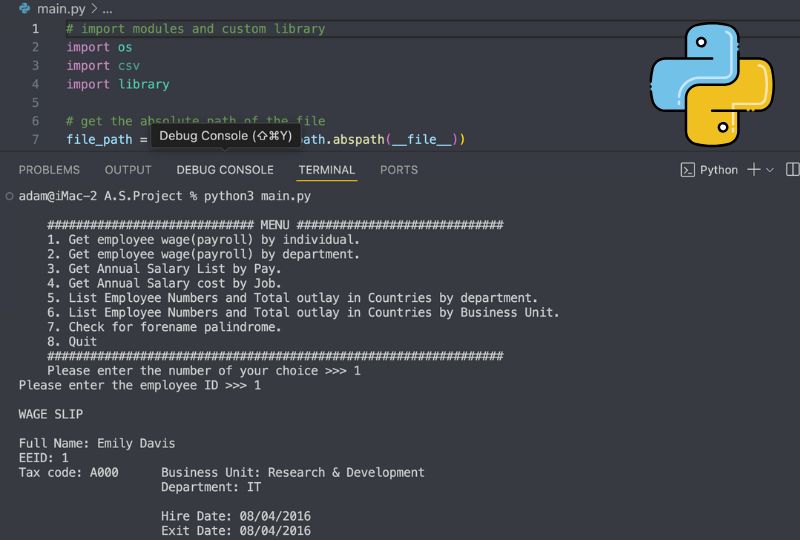Image resolution: width=800 pixels, height=540 pixels.
Task: Select the Debug Console tab
Action: pos(225,170)
